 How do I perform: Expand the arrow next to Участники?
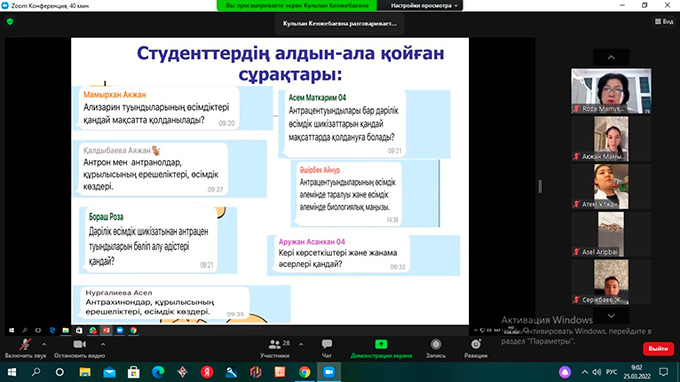301,344
